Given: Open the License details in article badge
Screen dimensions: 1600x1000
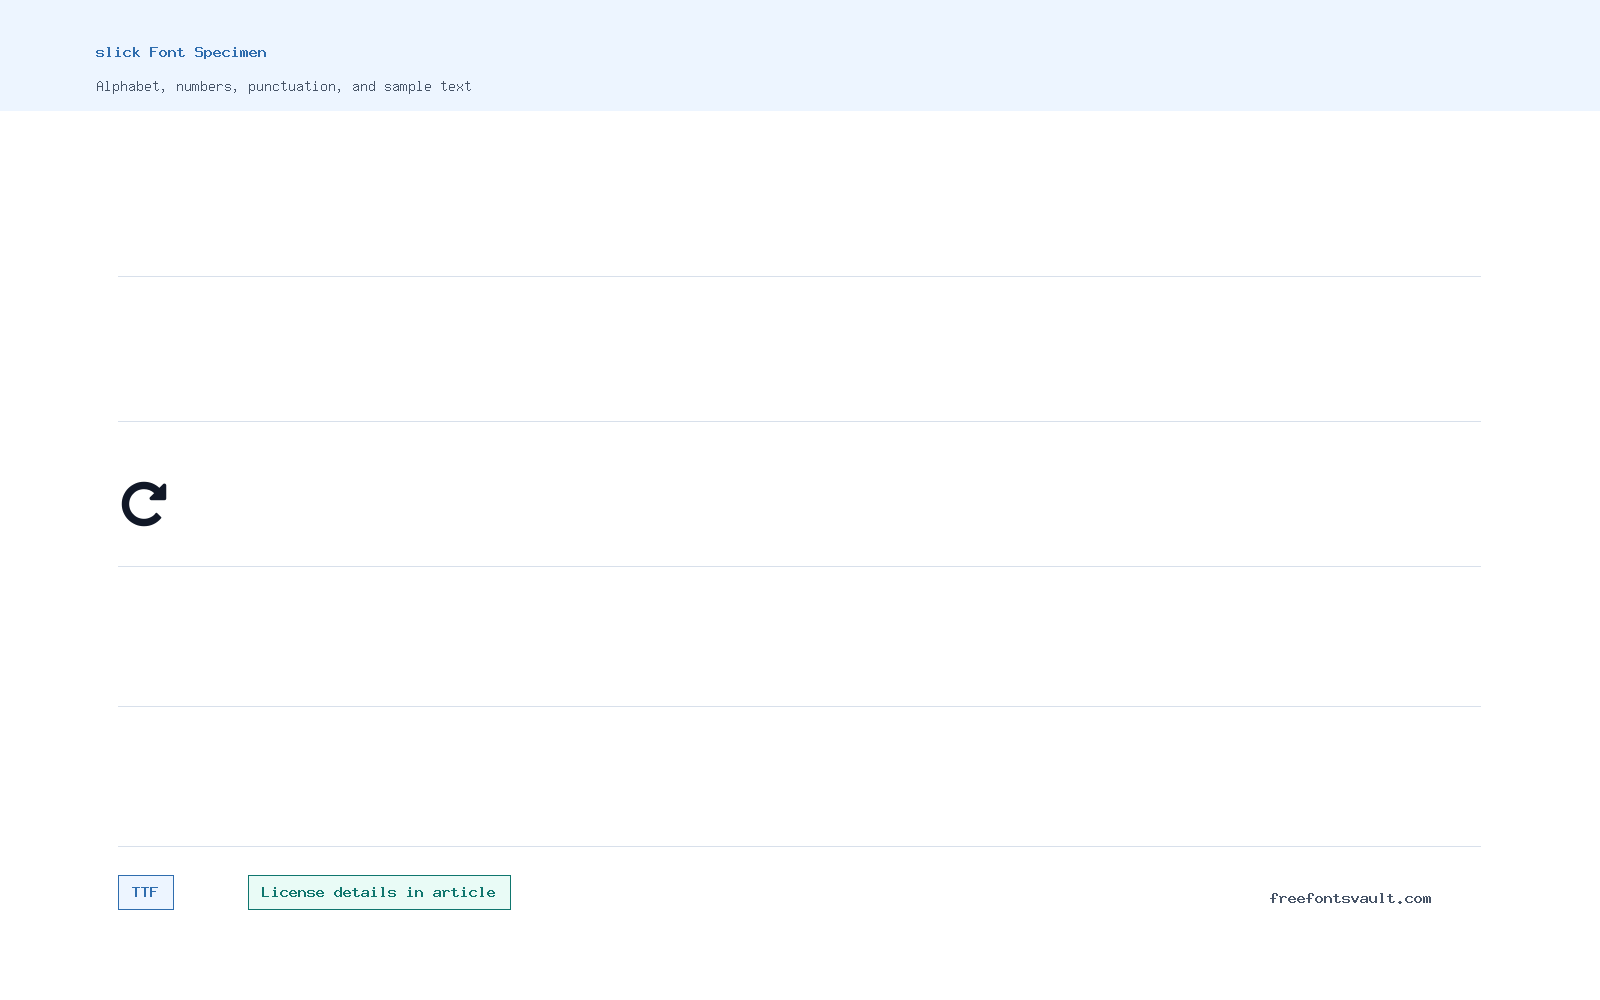Looking at the screenshot, I should pos(379,892).
